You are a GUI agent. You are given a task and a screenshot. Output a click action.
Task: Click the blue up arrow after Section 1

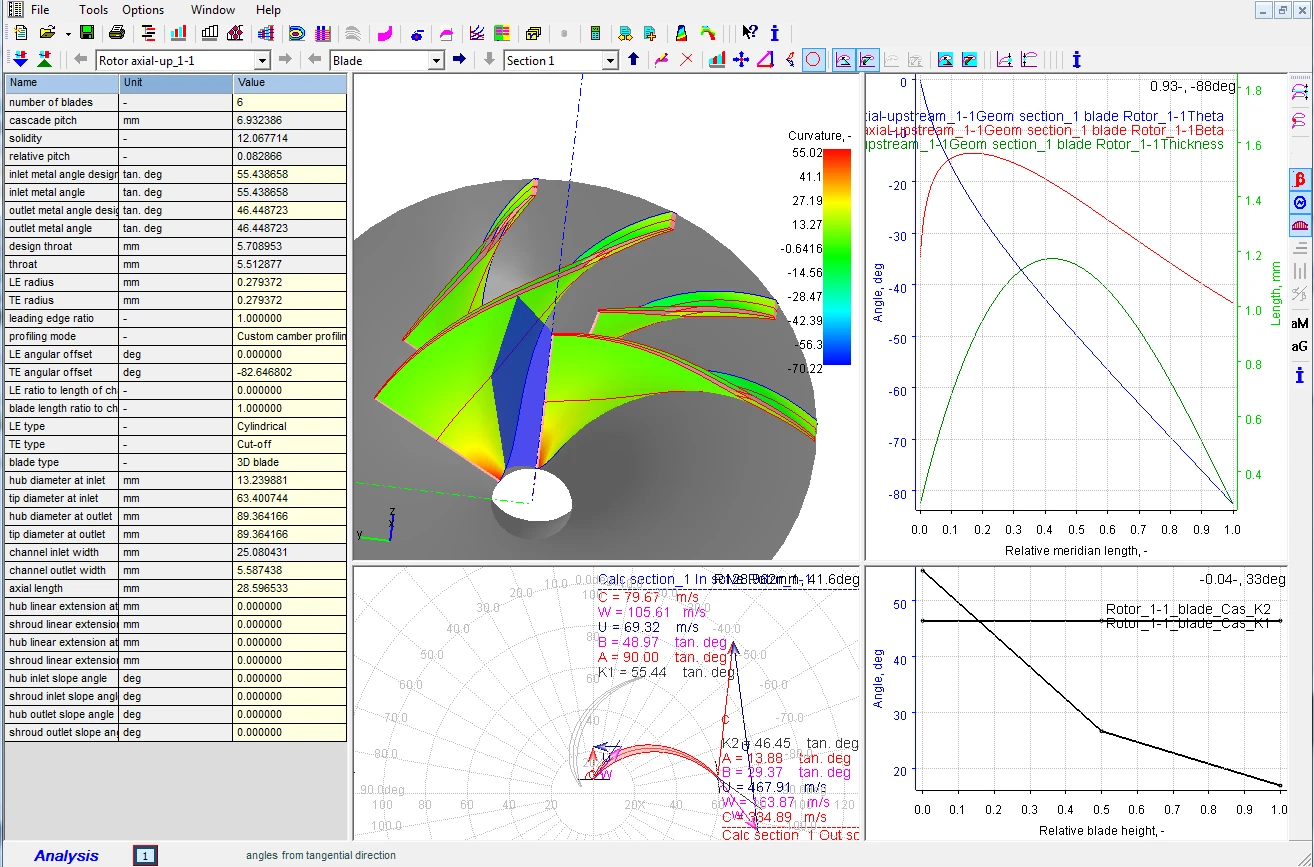pos(633,60)
